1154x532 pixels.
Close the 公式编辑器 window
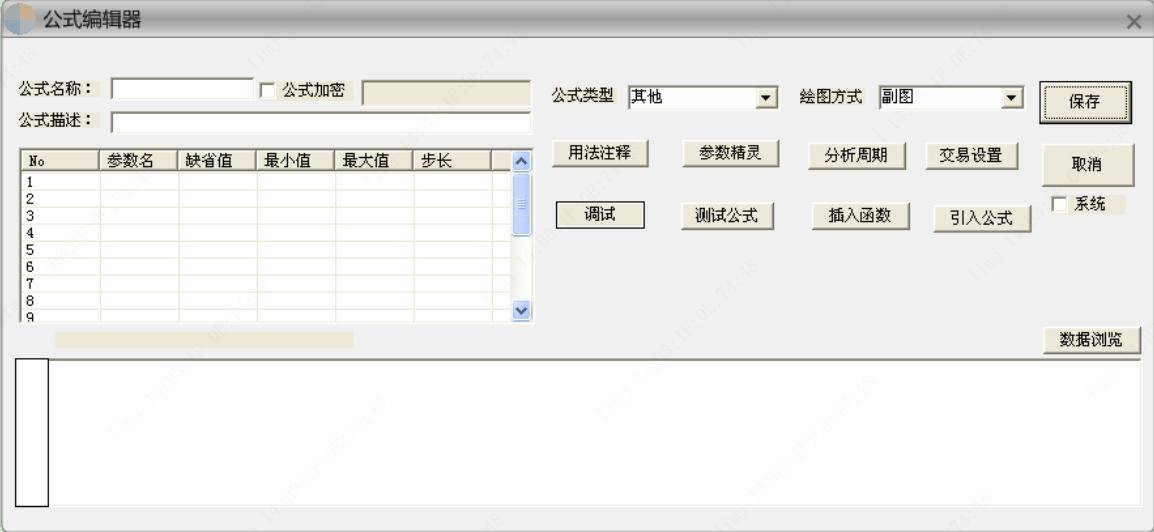pos(1133,22)
